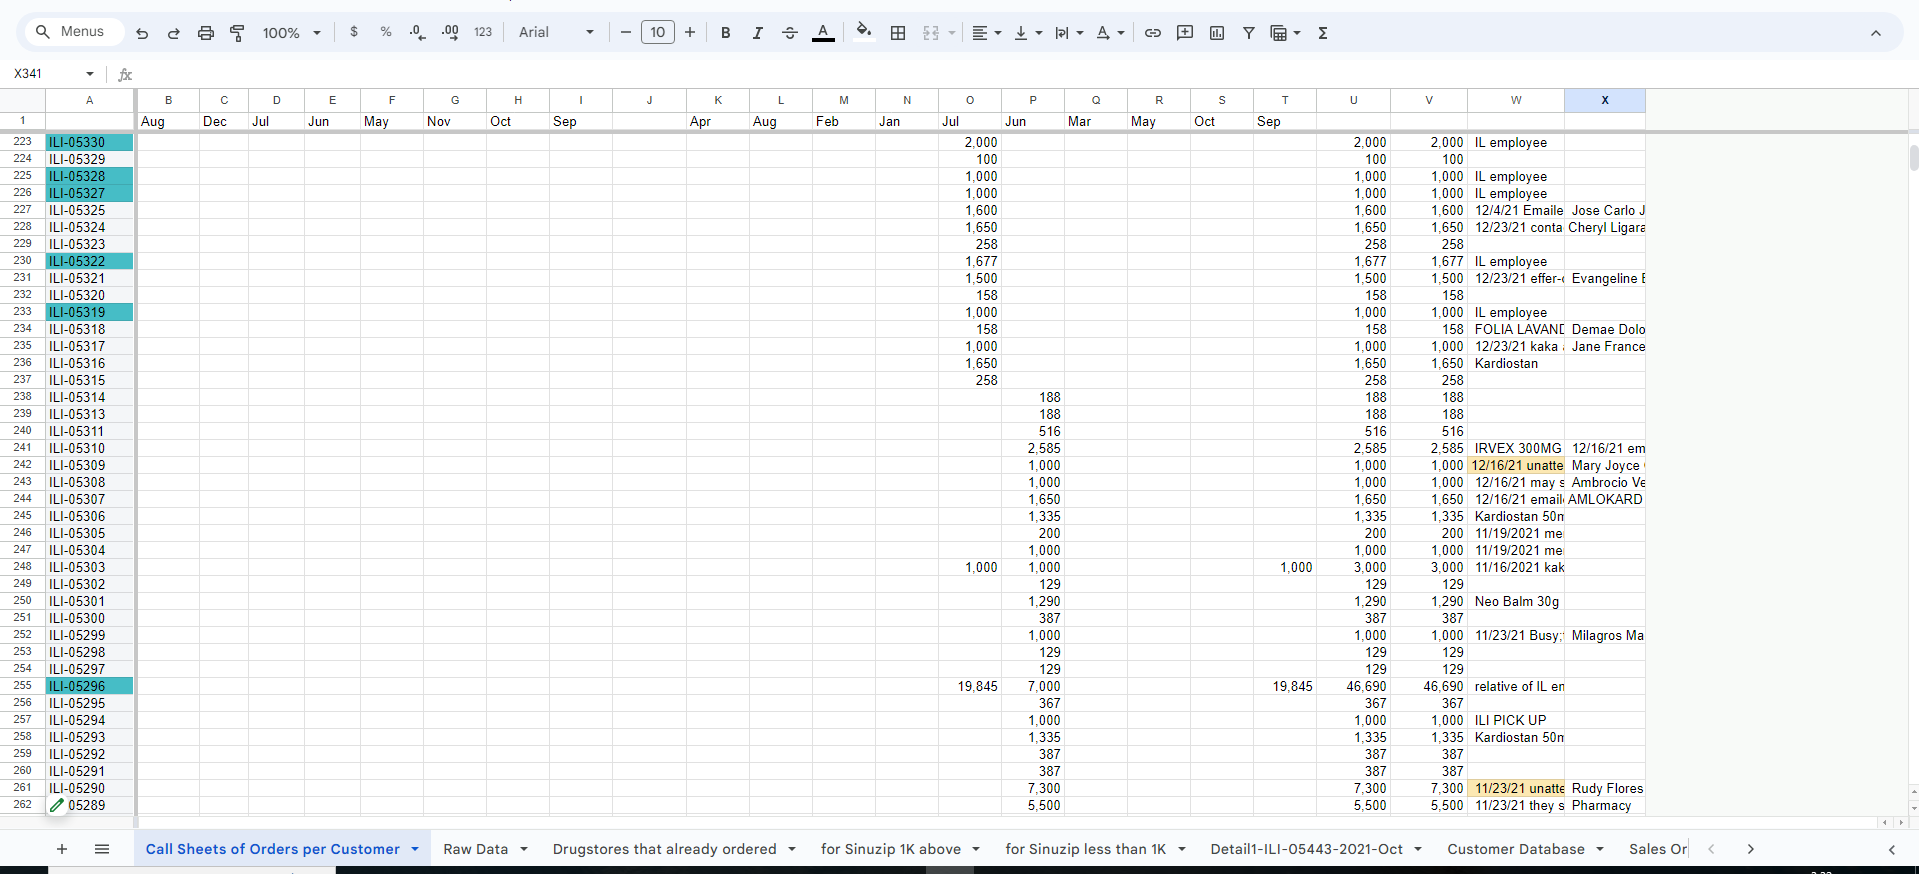Viewport: 1919px width, 874px height.
Task: Select column A header
Action: point(90,100)
